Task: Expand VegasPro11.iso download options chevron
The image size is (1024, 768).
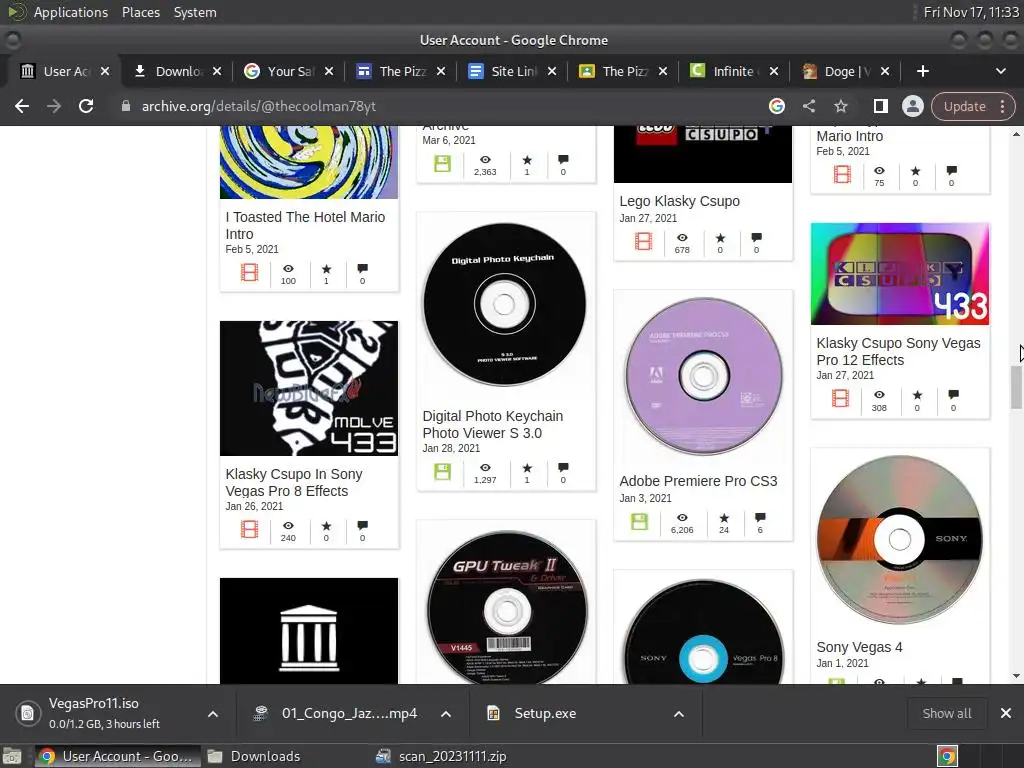Action: pos(213,714)
